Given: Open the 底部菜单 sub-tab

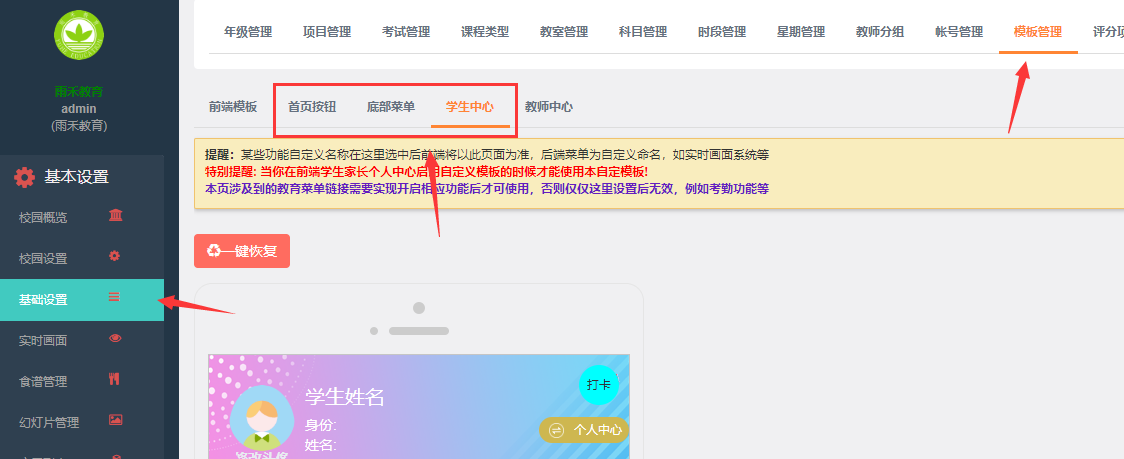Looking at the screenshot, I should (x=391, y=107).
